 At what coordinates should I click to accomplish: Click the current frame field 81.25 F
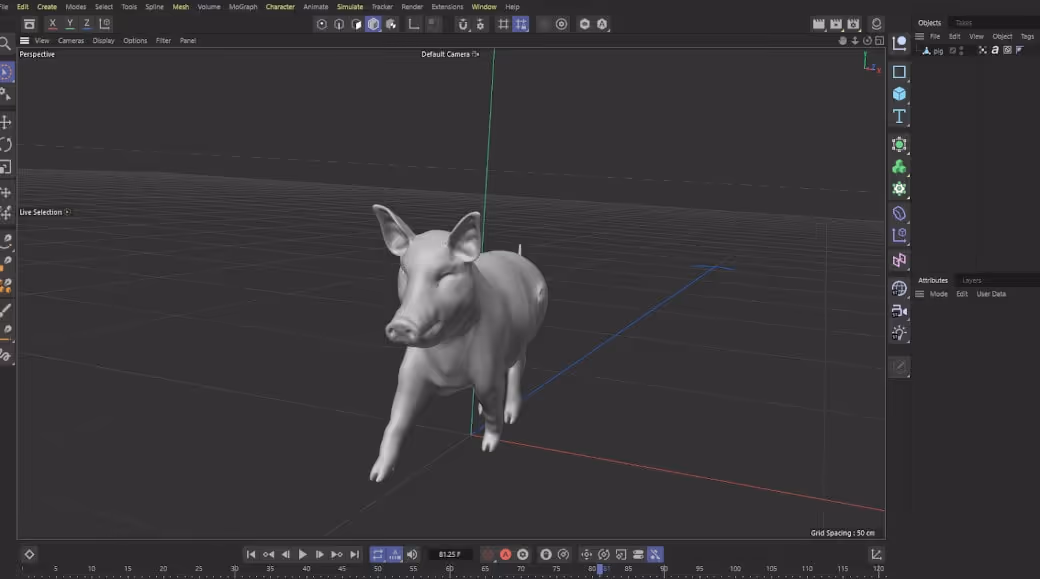[x=450, y=554]
